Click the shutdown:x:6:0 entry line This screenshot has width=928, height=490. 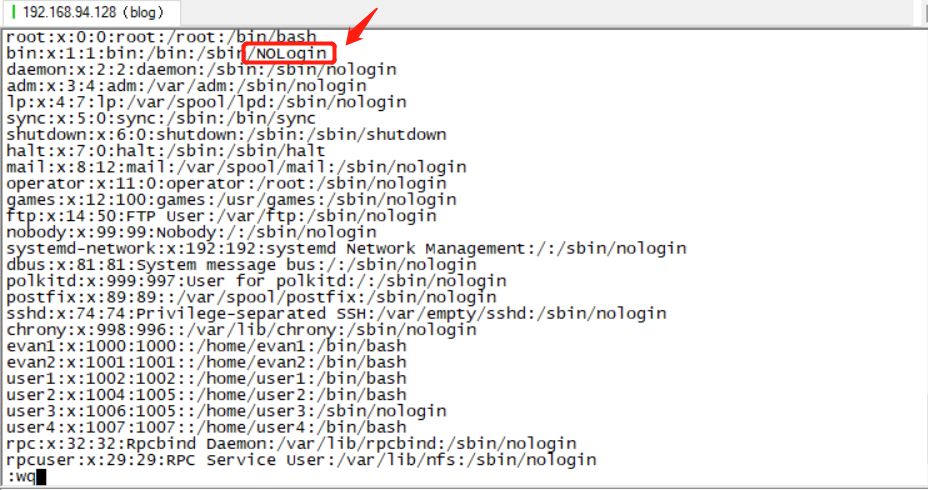click(x=226, y=135)
